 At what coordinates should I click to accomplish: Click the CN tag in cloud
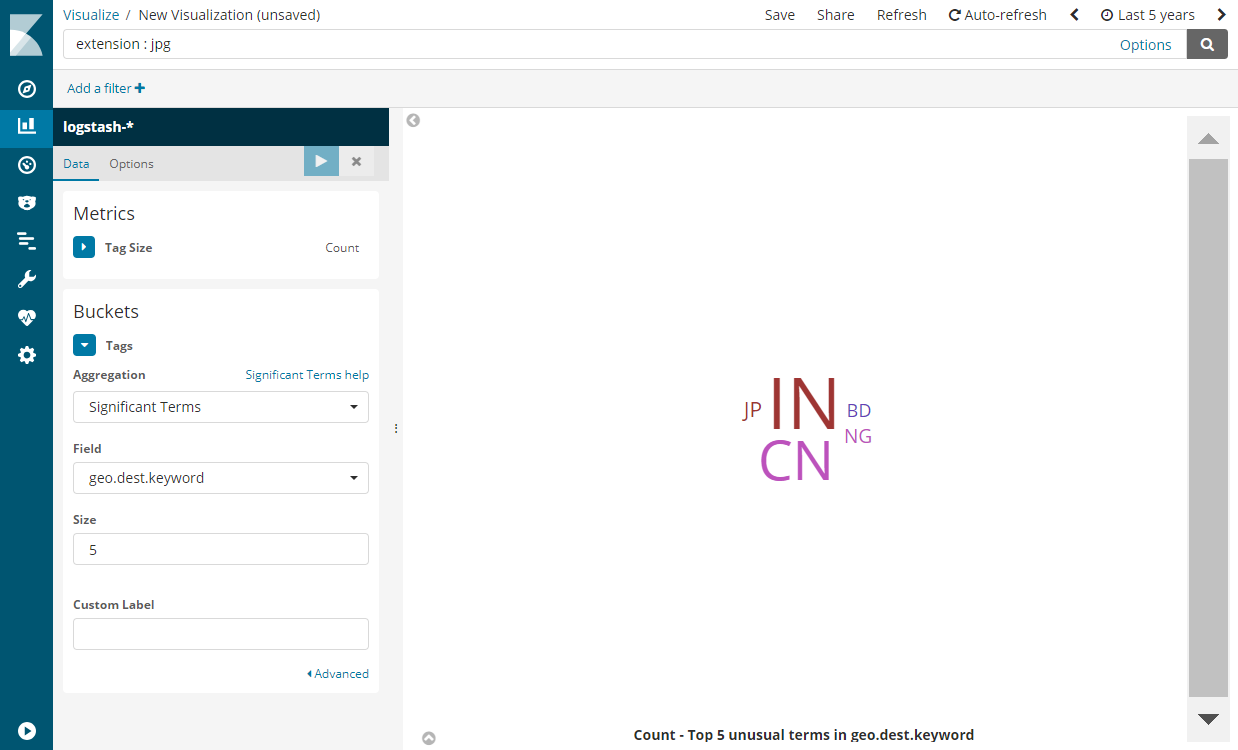[x=796, y=462]
